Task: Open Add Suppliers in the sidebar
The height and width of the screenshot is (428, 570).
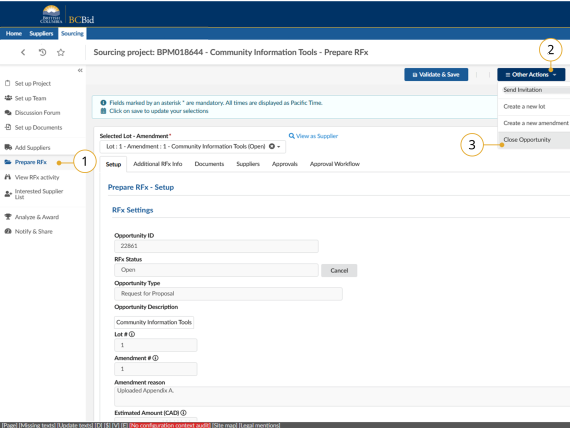Action: [x=32, y=148]
